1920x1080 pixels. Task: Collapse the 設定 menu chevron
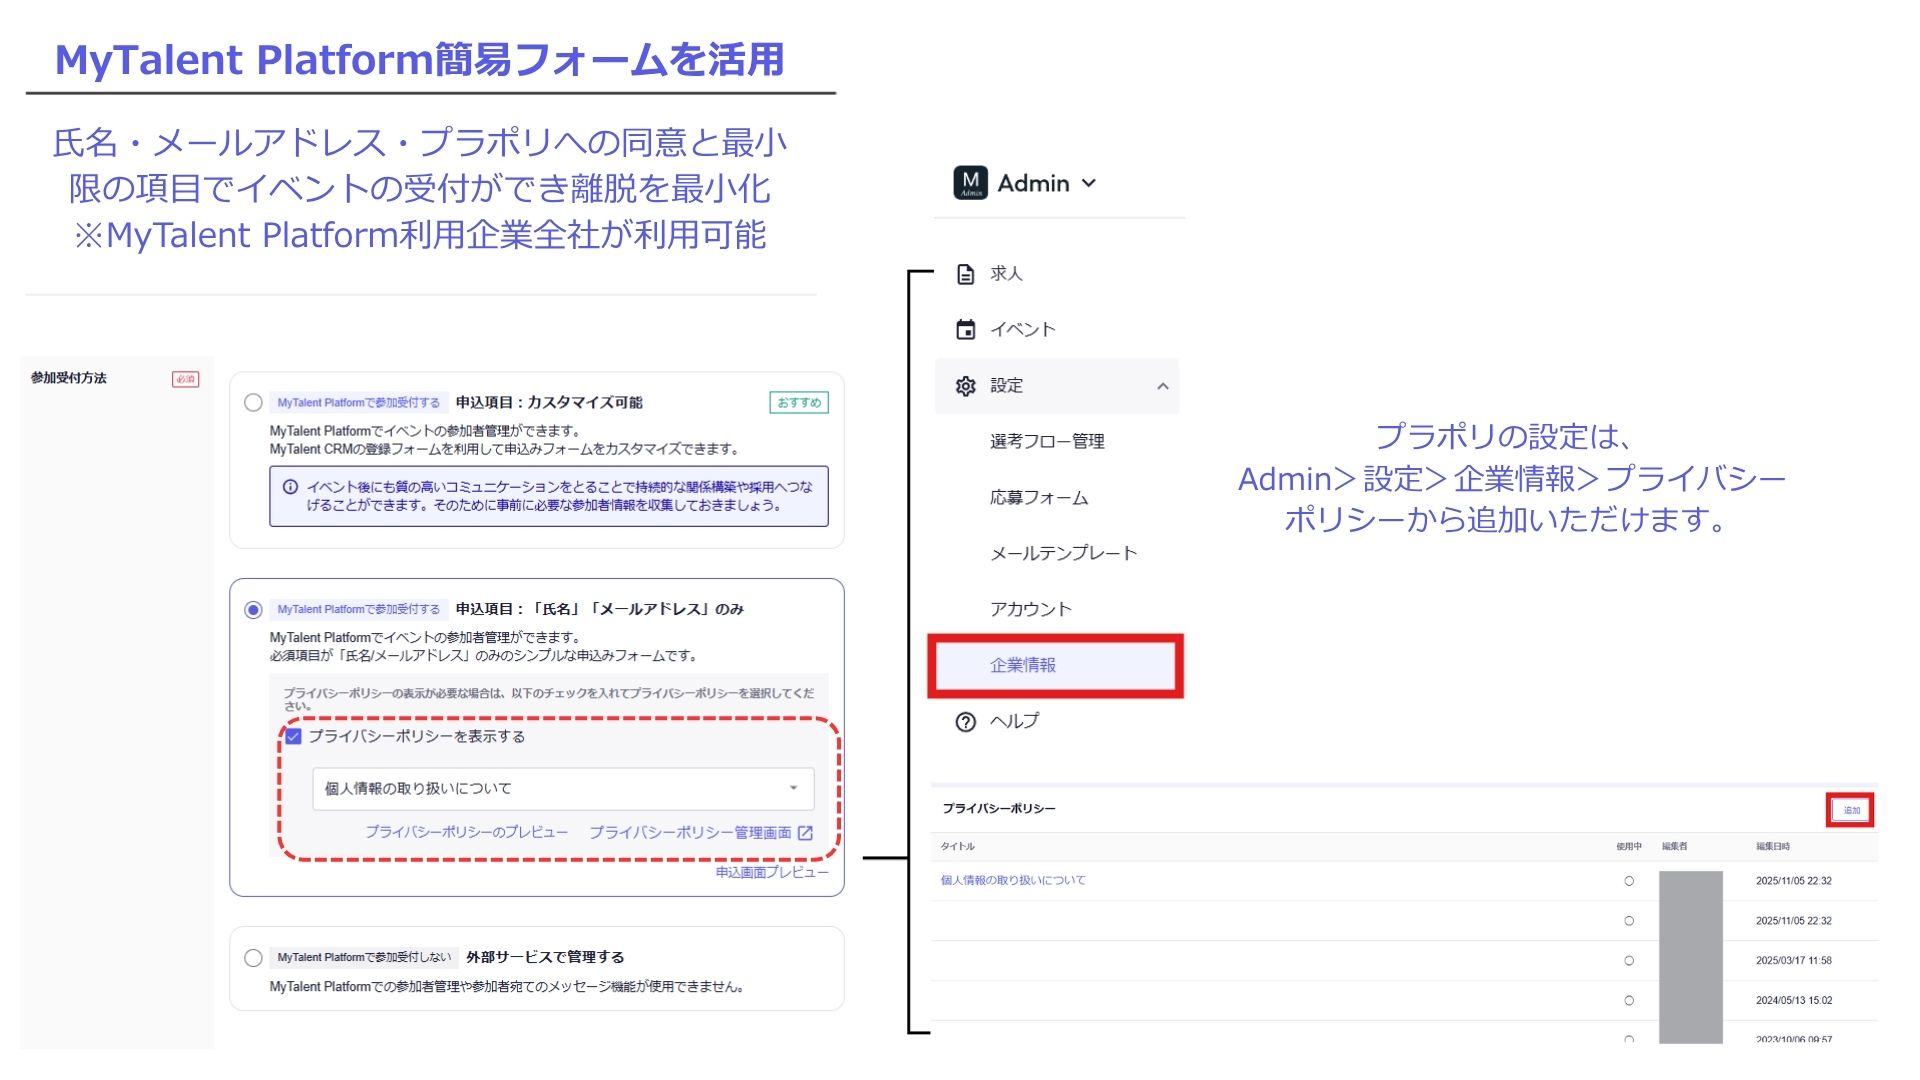(1162, 386)
